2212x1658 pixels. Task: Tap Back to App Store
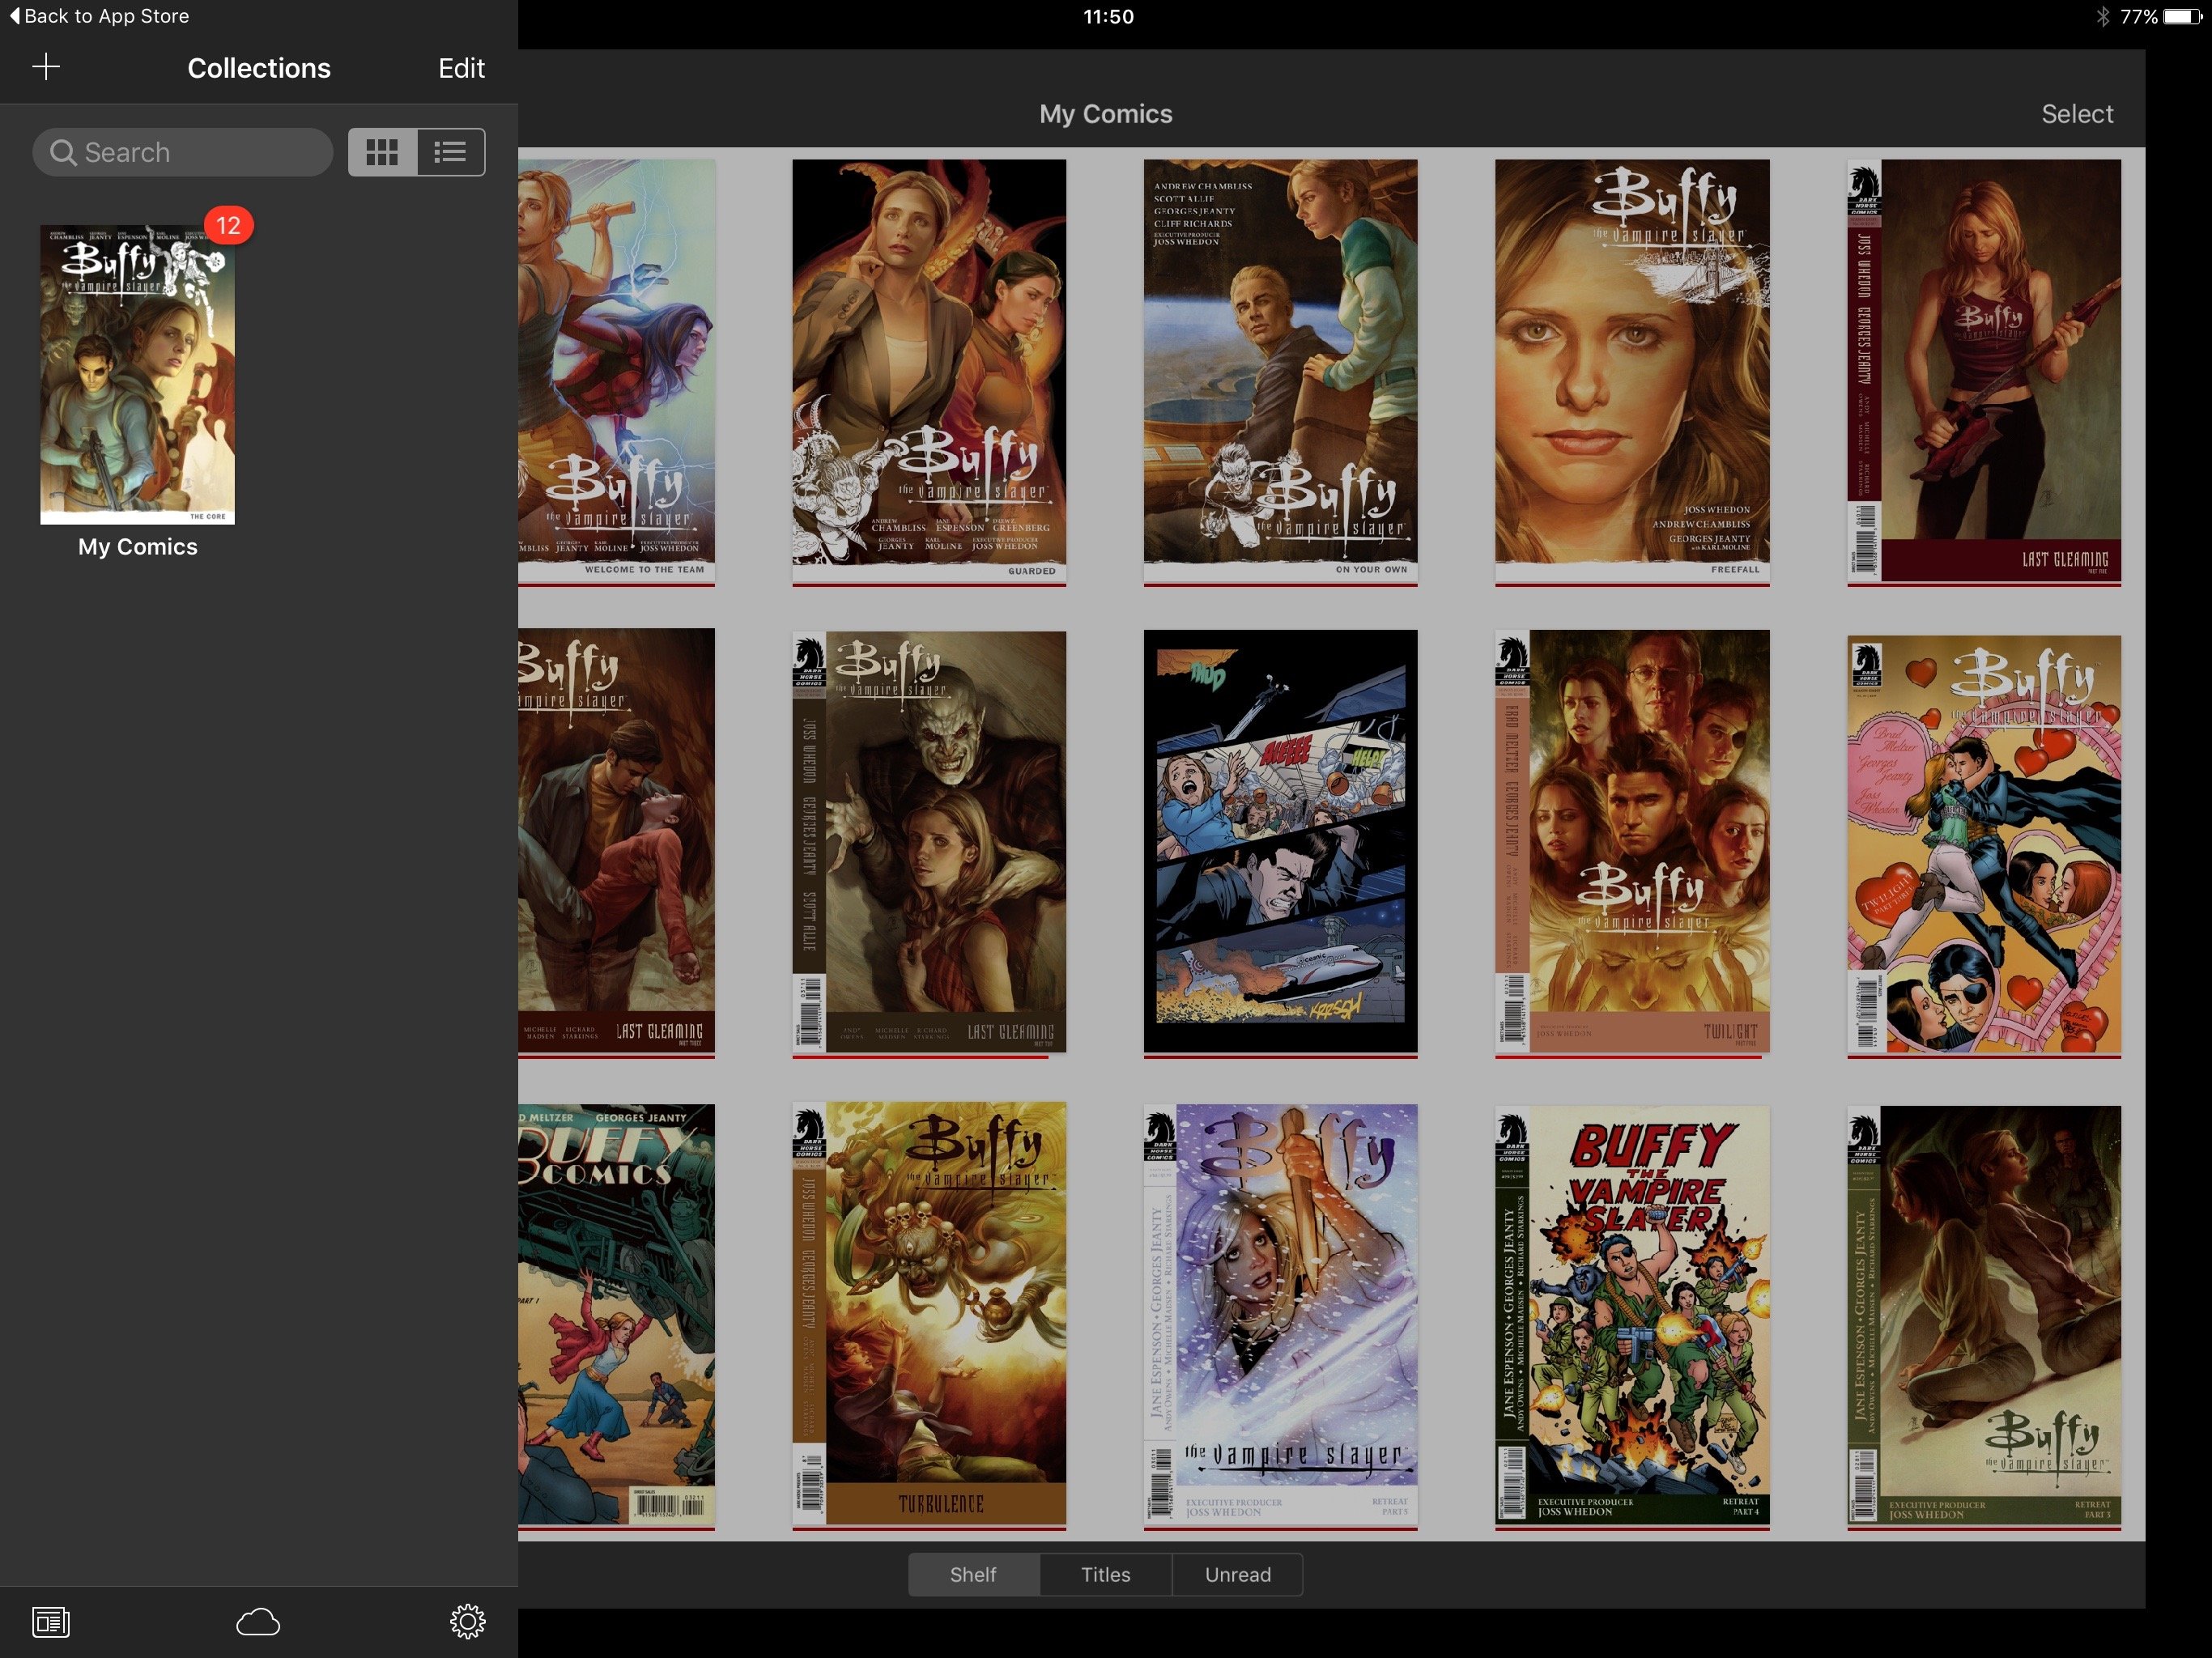99,16
